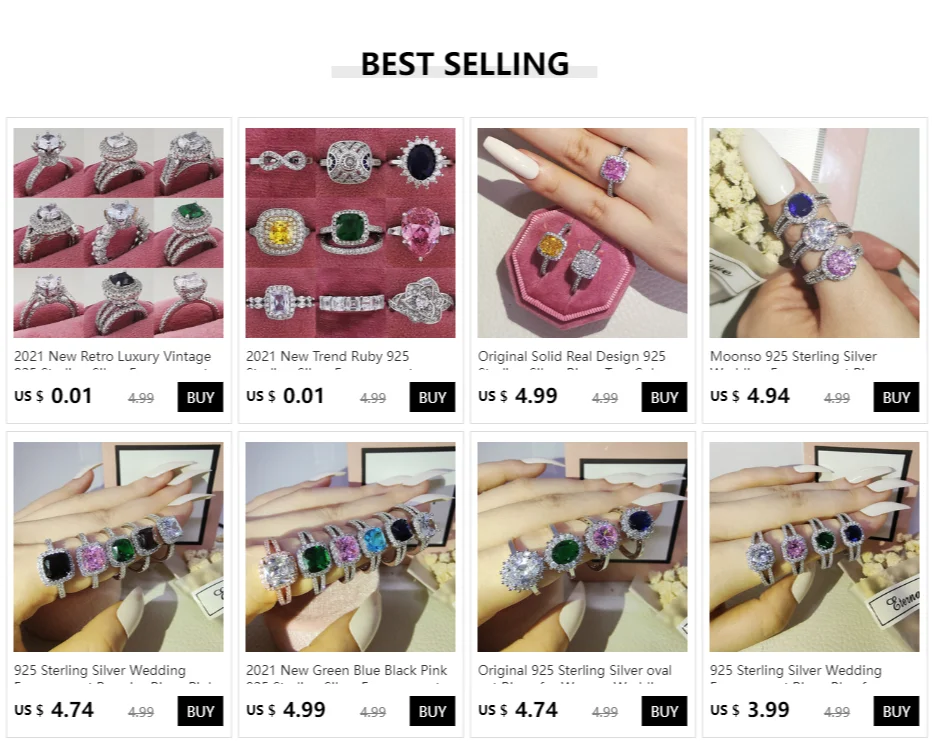Click BUY for the Green Blue Black Pink ring
Image resolution: width=932 pixels, height=749 pixels.
tap(432, 711)
